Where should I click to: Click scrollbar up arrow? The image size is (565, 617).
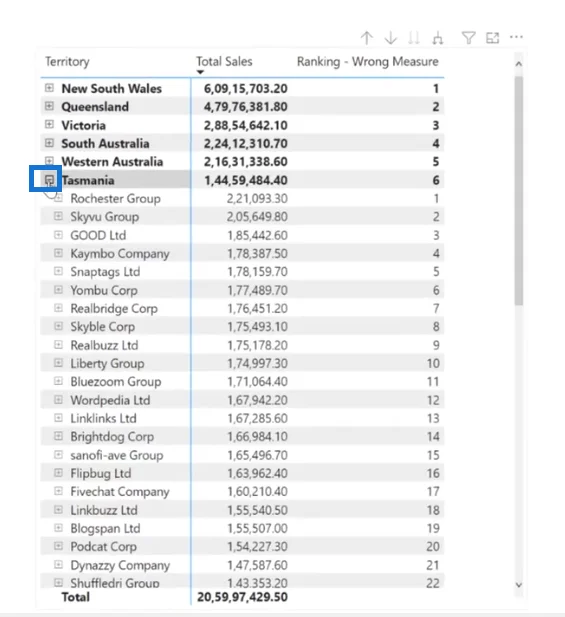(519, 64)
